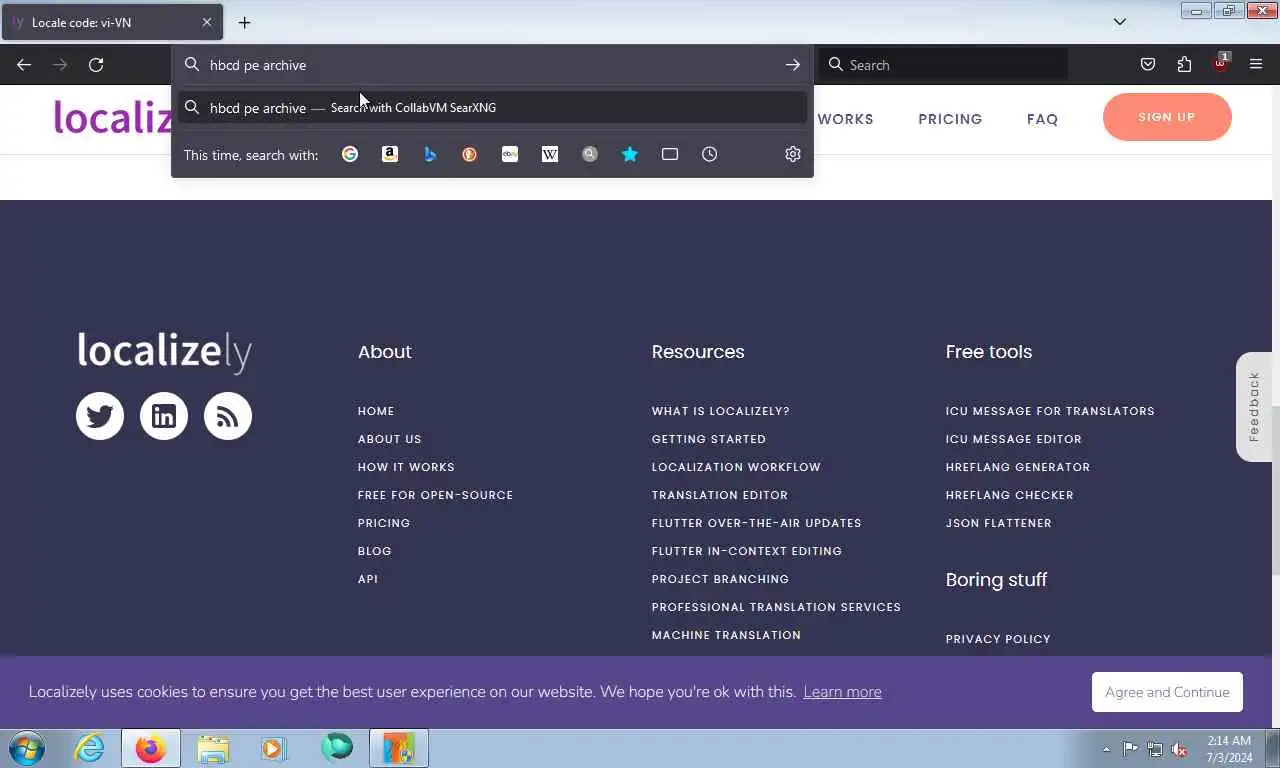Open the PRIVACY POLICY link
Screen dimensions: 1280x768
[x=998, y=639]
